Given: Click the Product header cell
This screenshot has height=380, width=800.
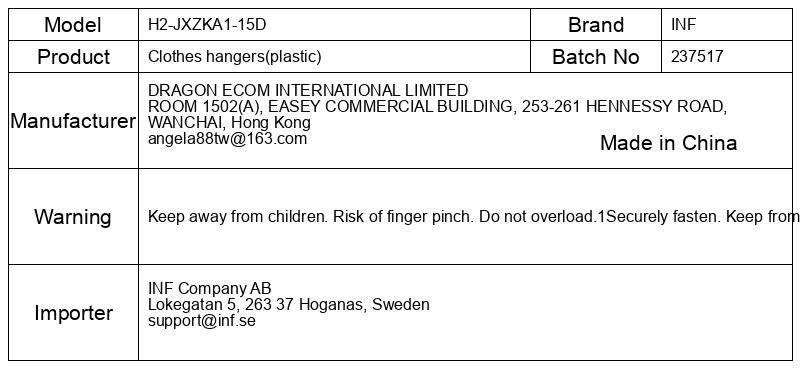Looking at the screenshot, I should [x=73, y=56].
